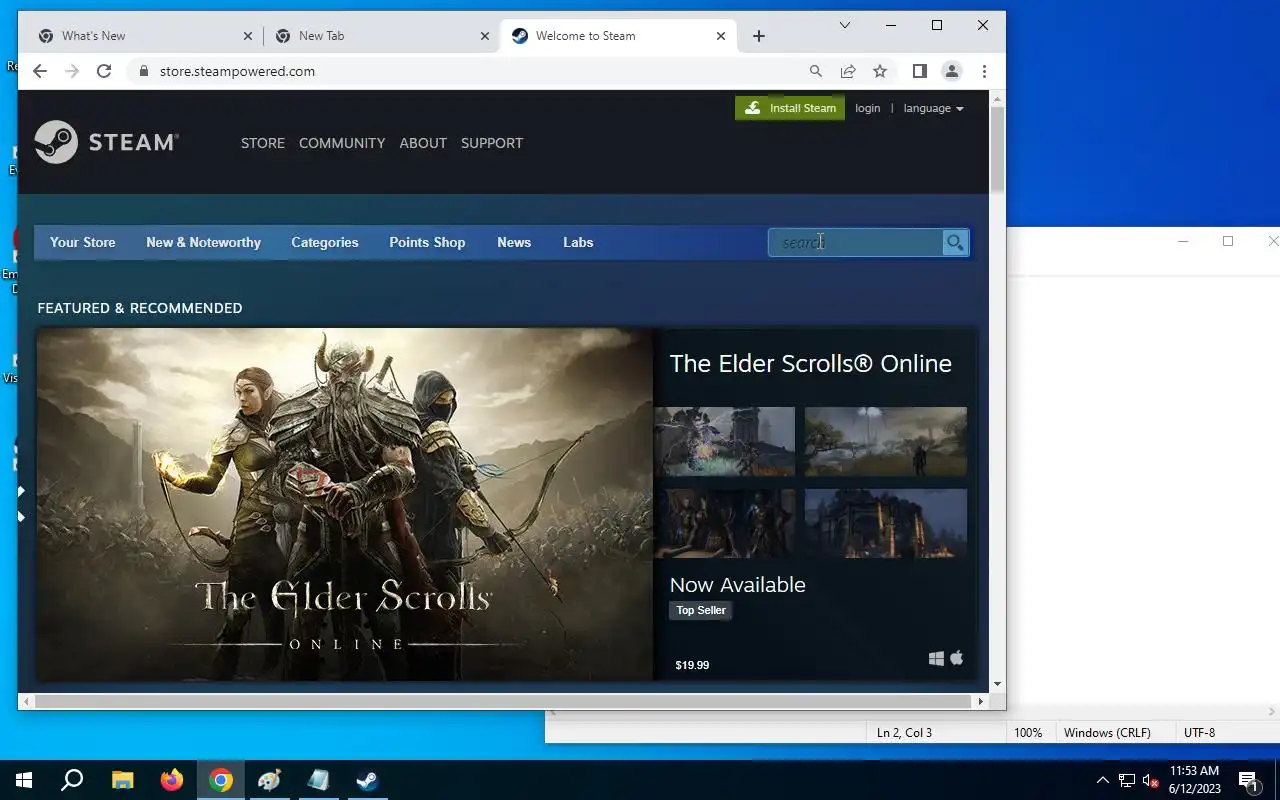Click the Chrome address bar URL

(237, 71)
